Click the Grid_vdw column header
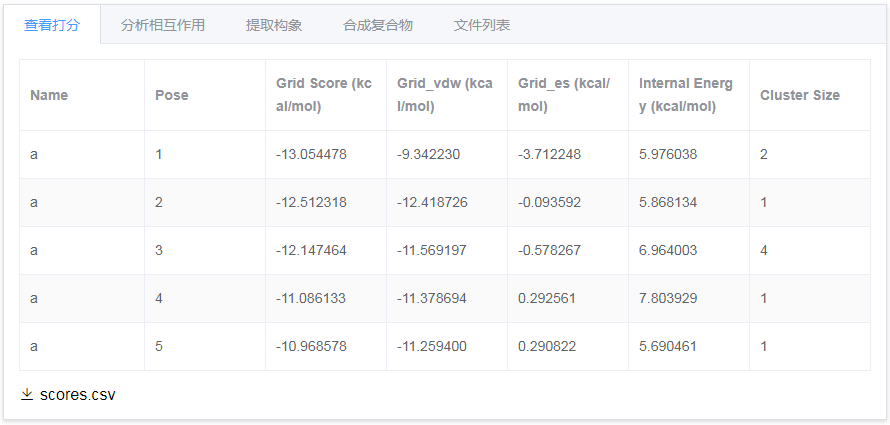This screenshot has height=425, width=890. coord(445,95)
